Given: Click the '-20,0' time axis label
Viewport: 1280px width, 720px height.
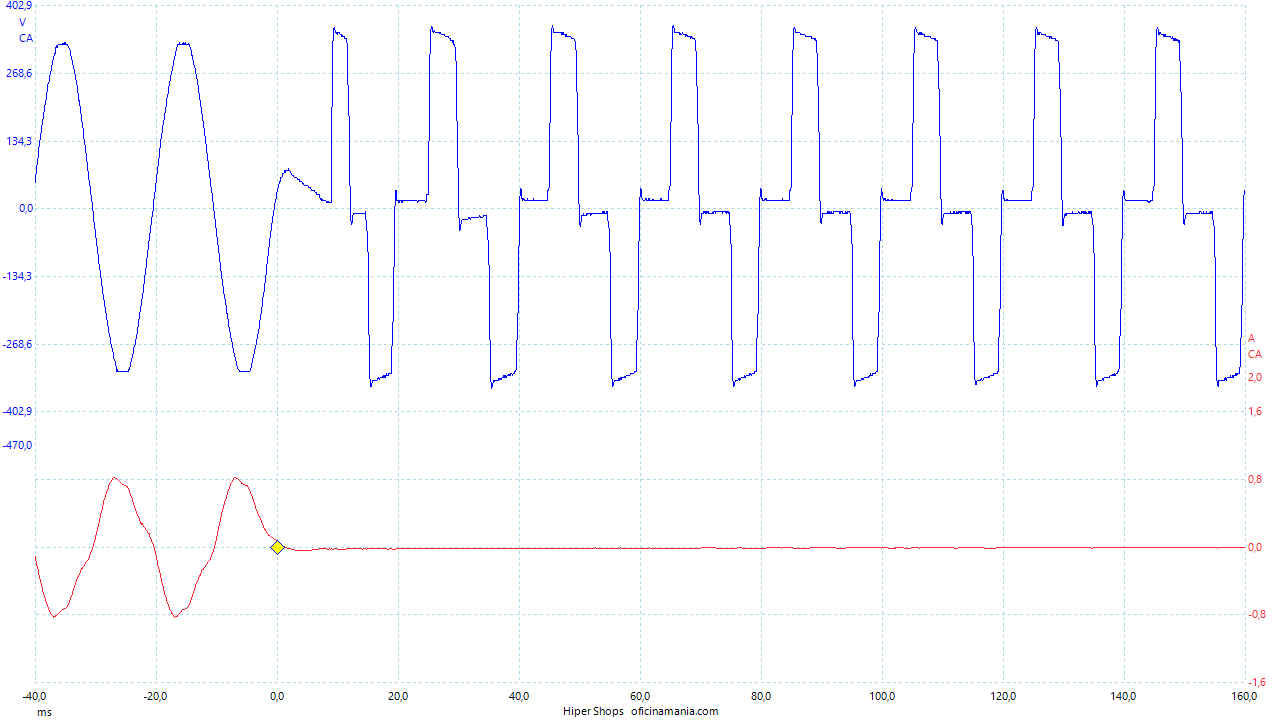Looking at the screenshot, I should (155, 696).
